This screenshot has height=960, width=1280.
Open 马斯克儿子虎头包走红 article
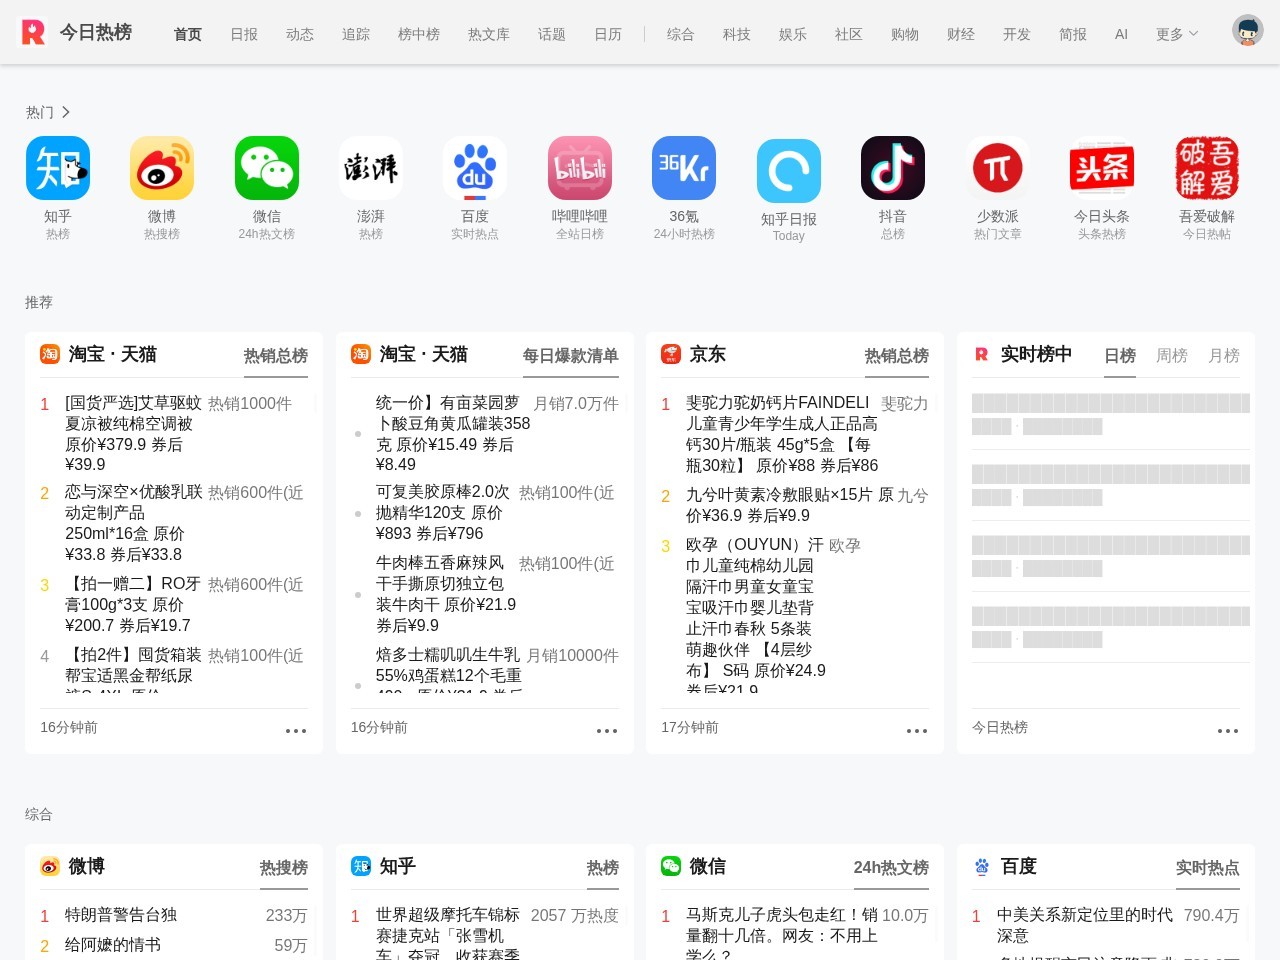(x=781, y=933)
